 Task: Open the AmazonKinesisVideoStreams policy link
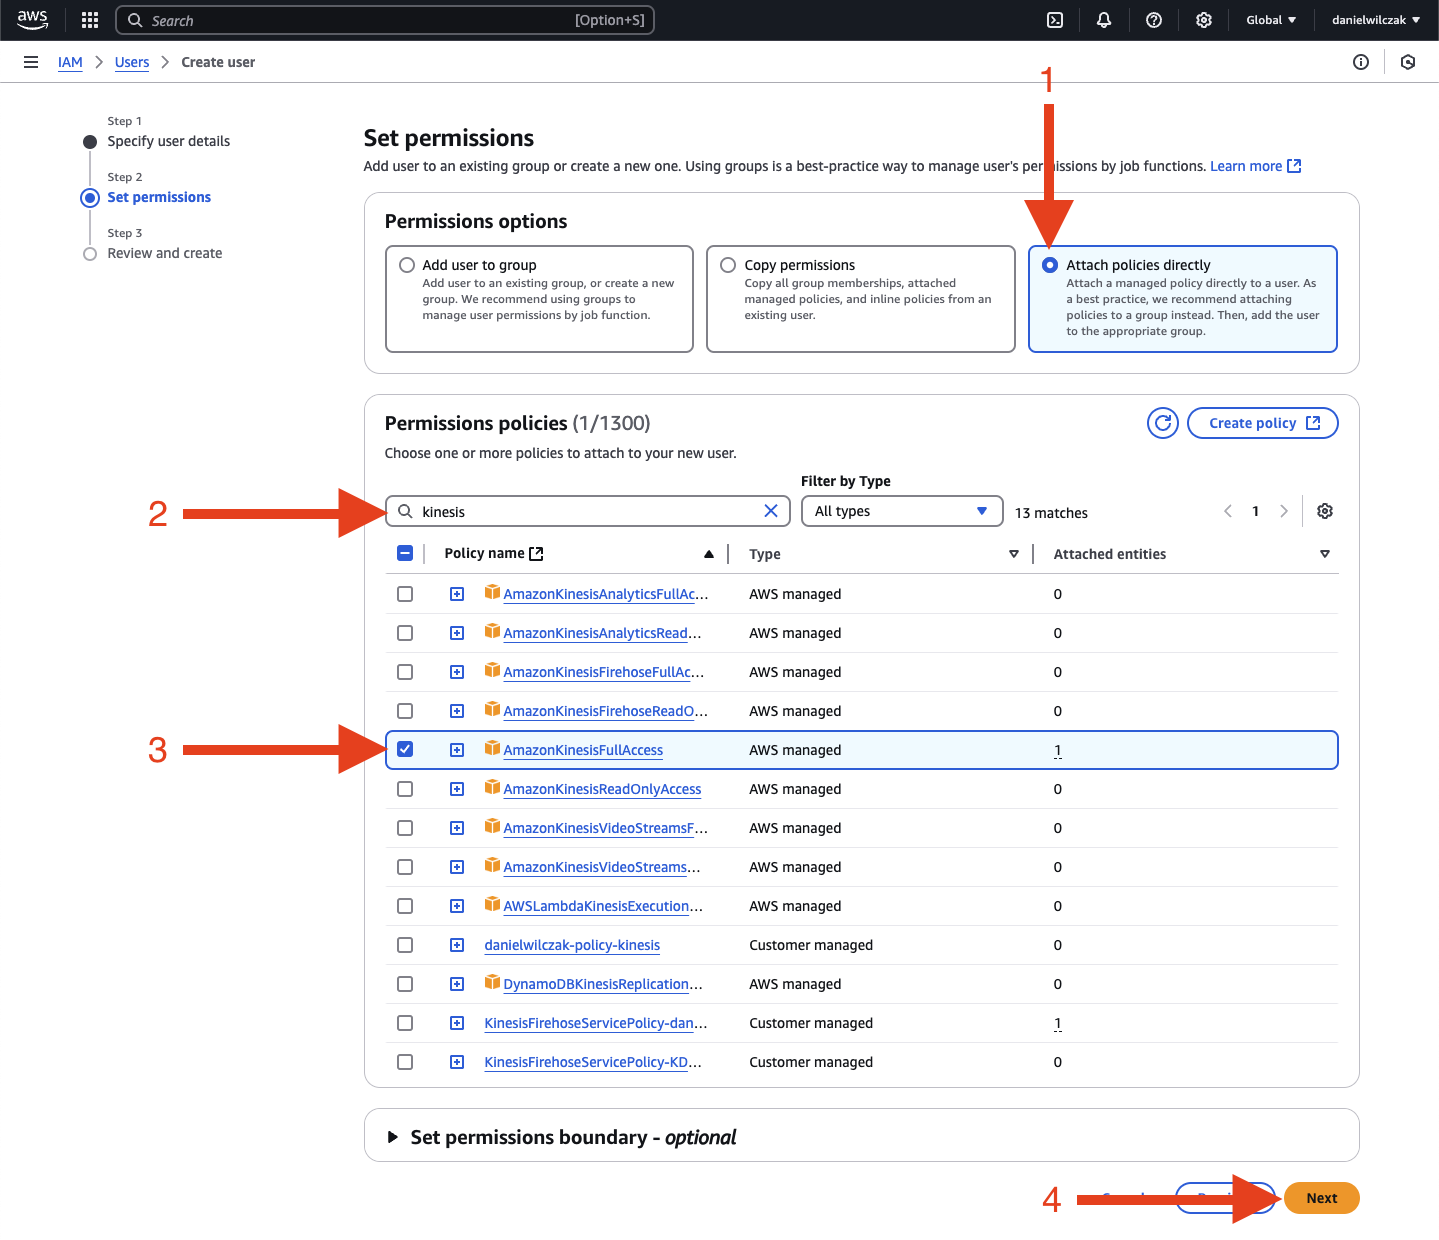(602, 867)
